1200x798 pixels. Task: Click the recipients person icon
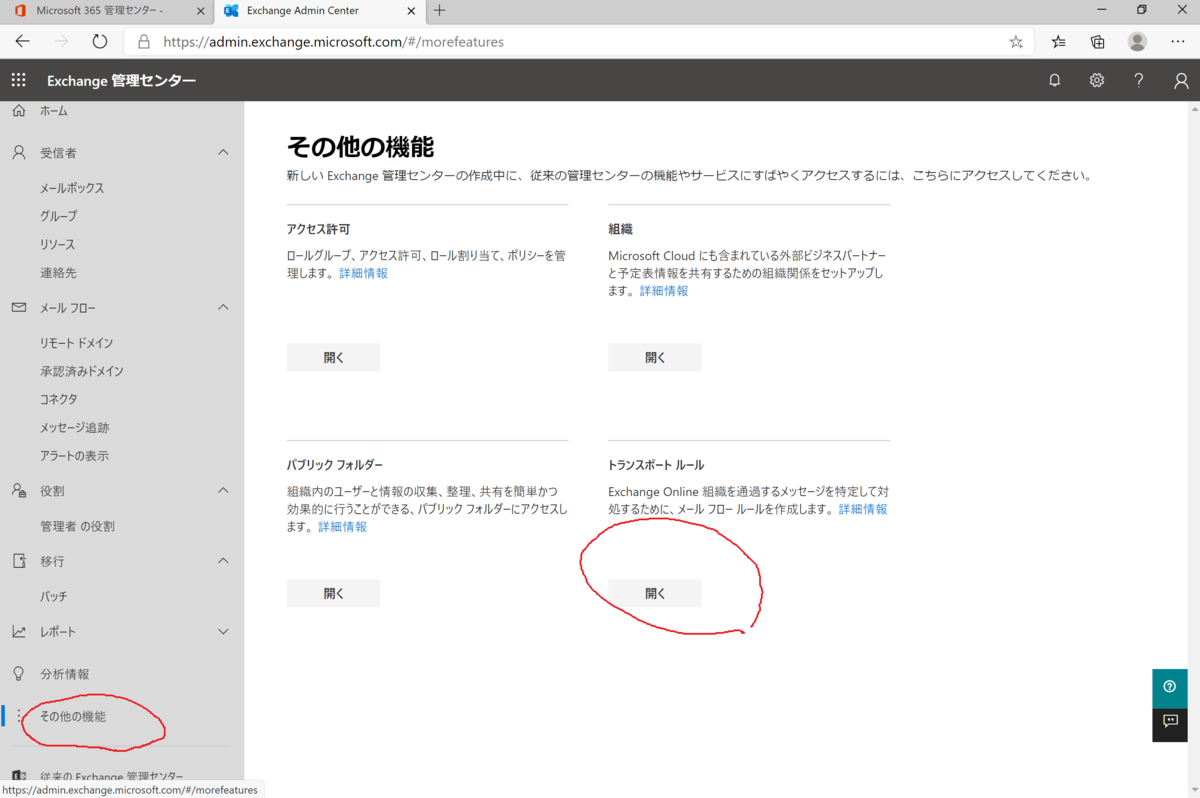coord(19,153)
